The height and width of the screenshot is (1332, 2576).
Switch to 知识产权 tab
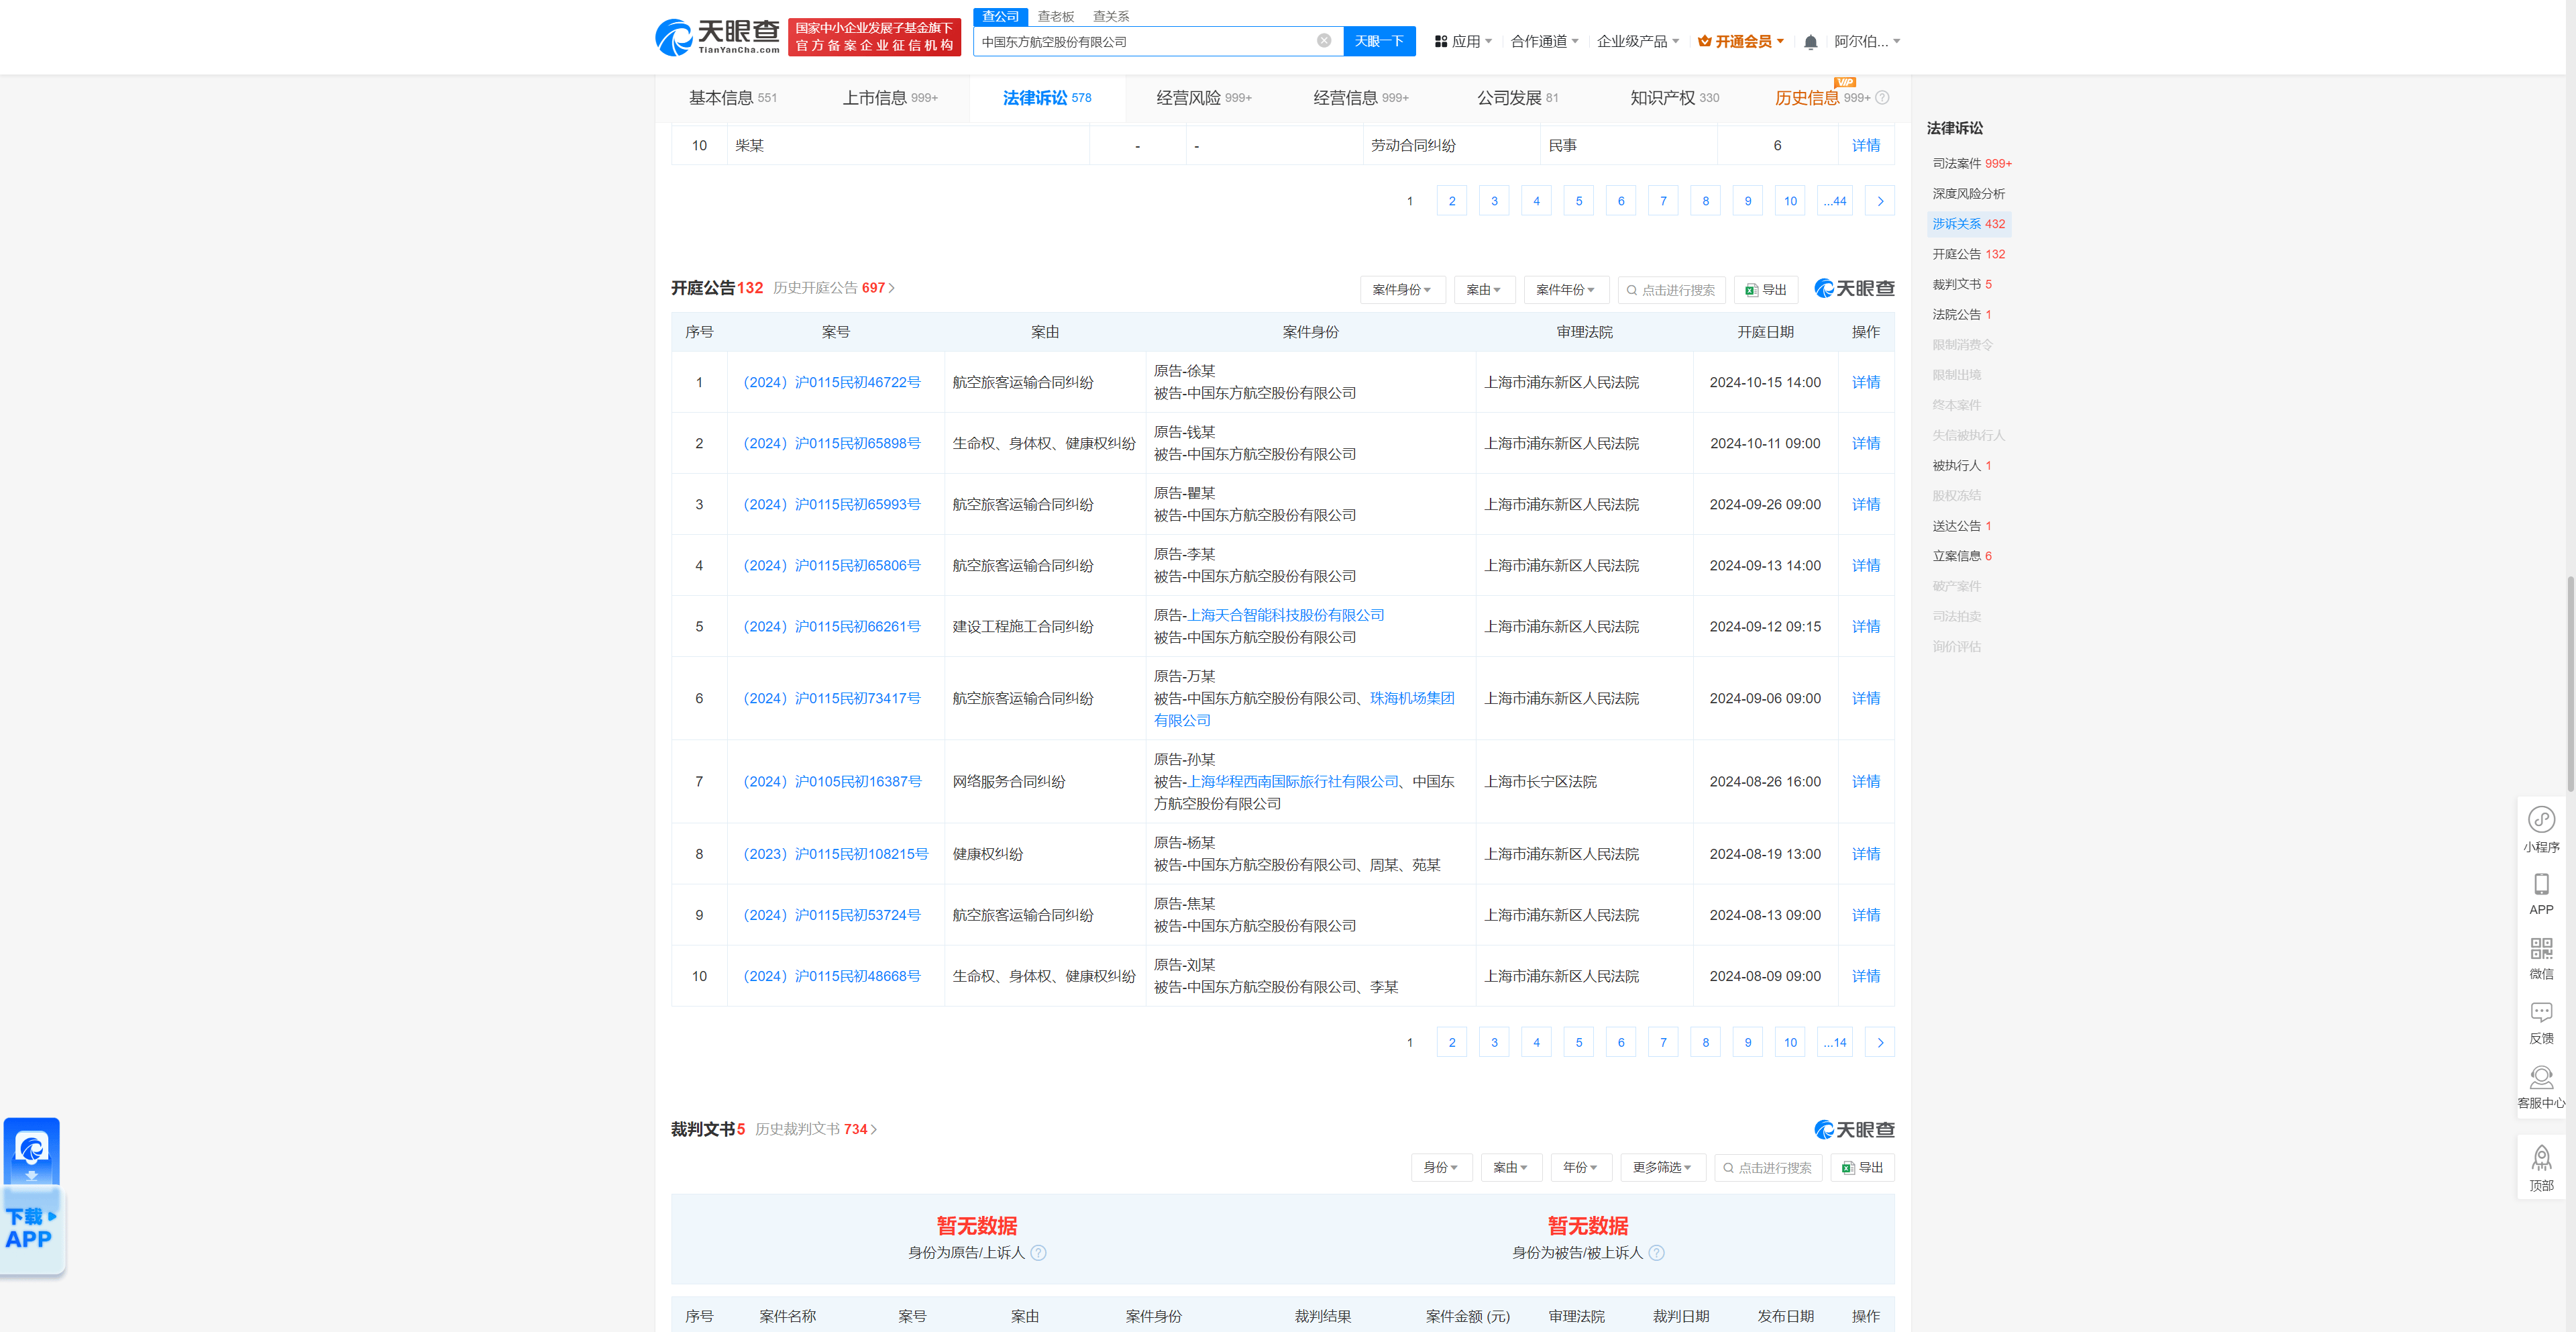1675,98
